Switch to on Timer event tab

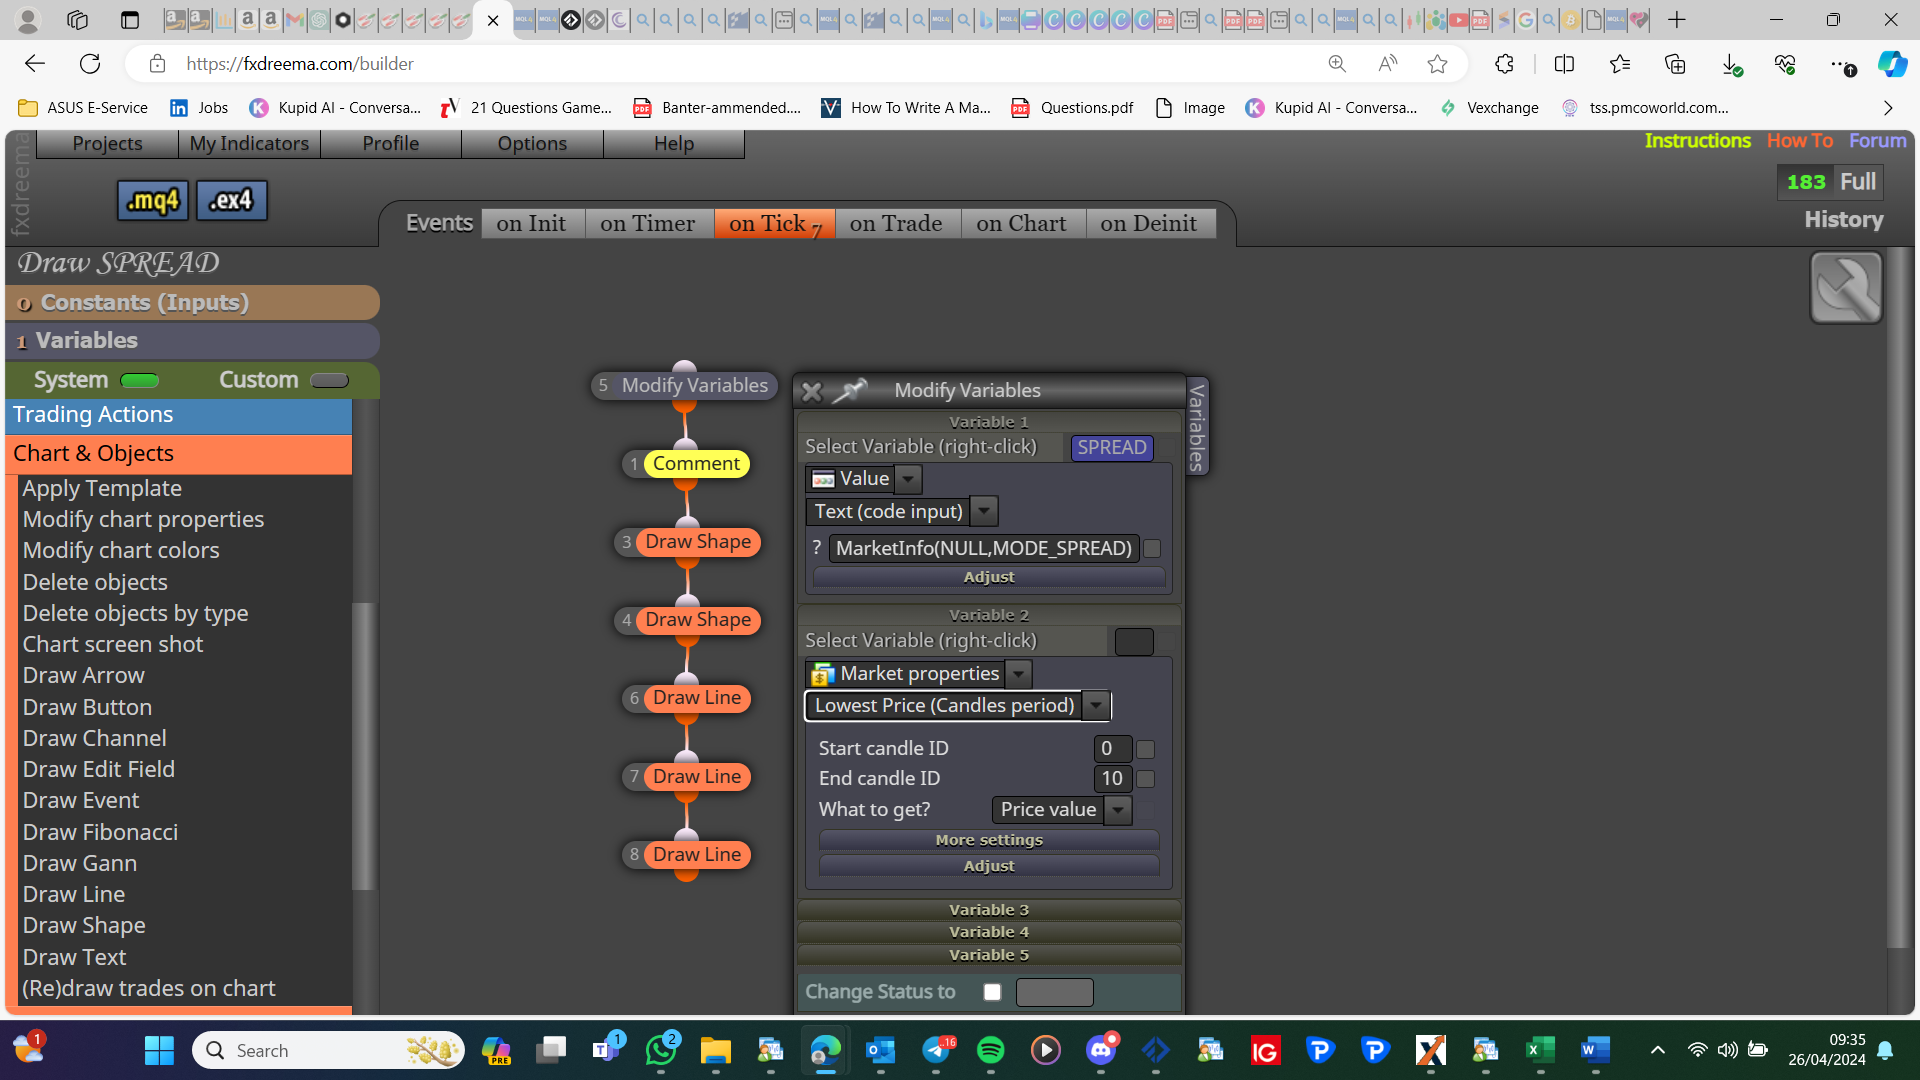648,224
